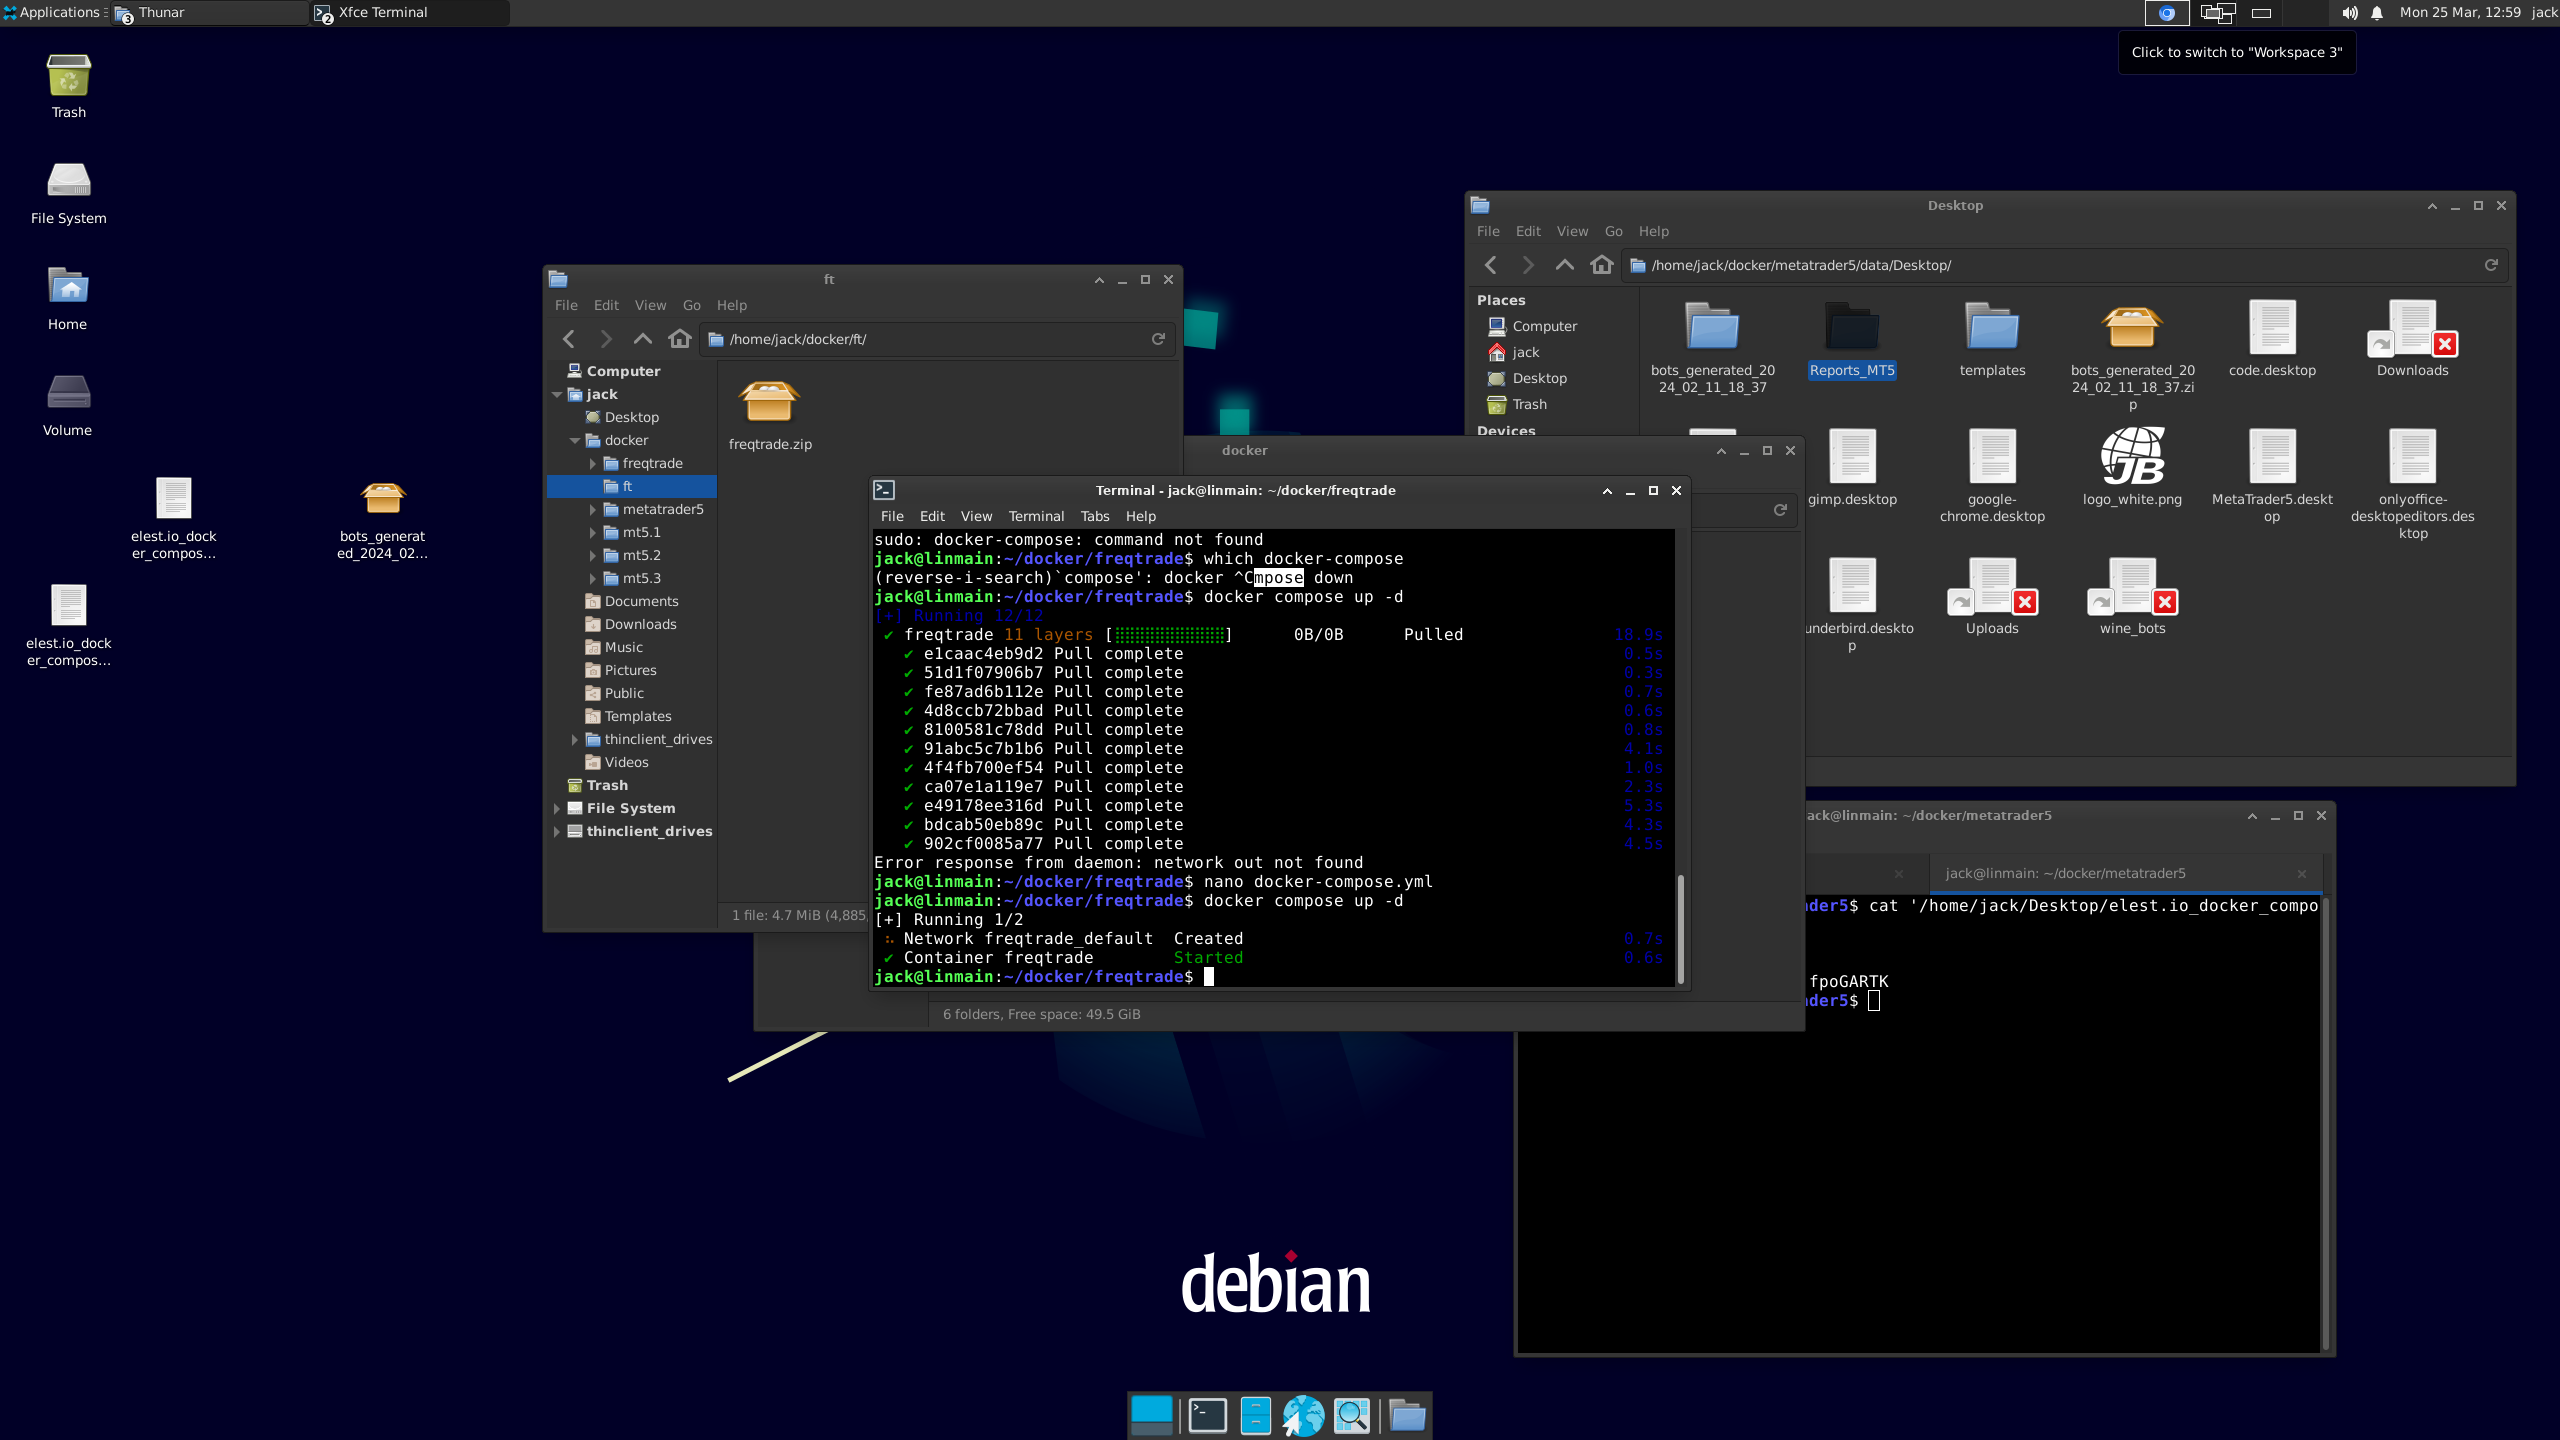Expand the File System tree node
This screenshot has height=1440, width=2560.
point(557,809)
